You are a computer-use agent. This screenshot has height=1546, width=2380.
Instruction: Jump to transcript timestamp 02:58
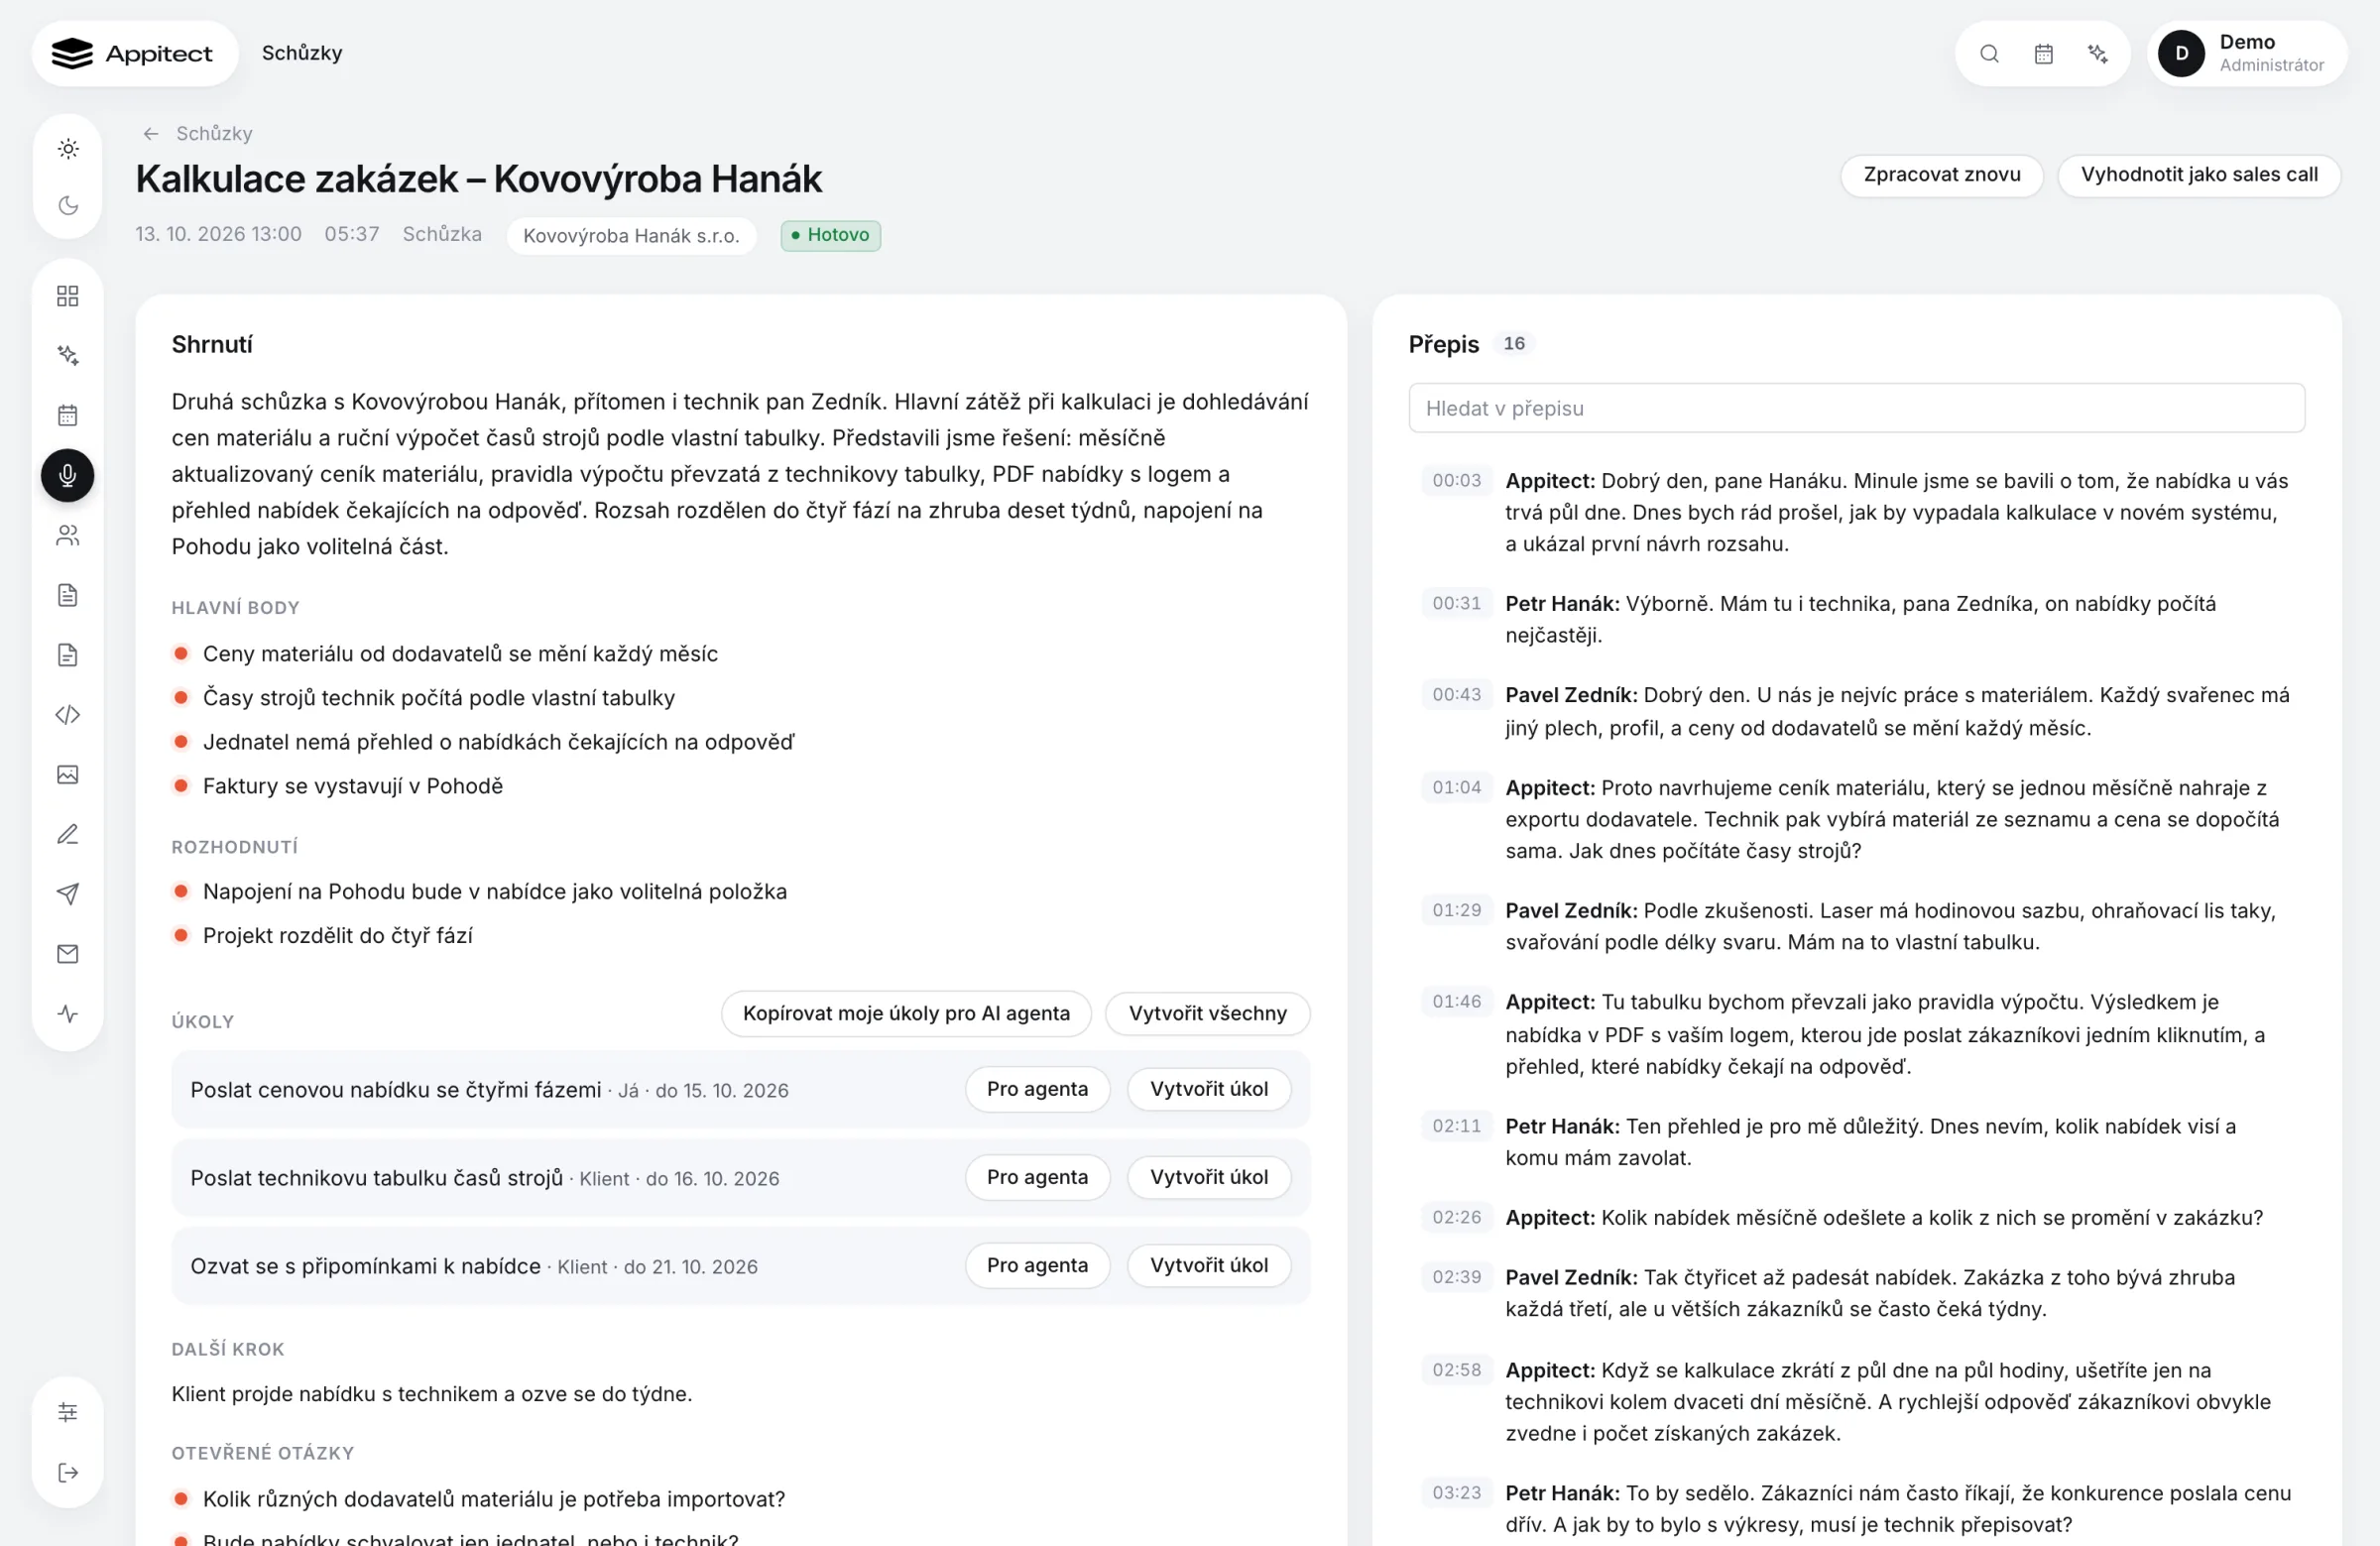click(x=1457, y=1371)
